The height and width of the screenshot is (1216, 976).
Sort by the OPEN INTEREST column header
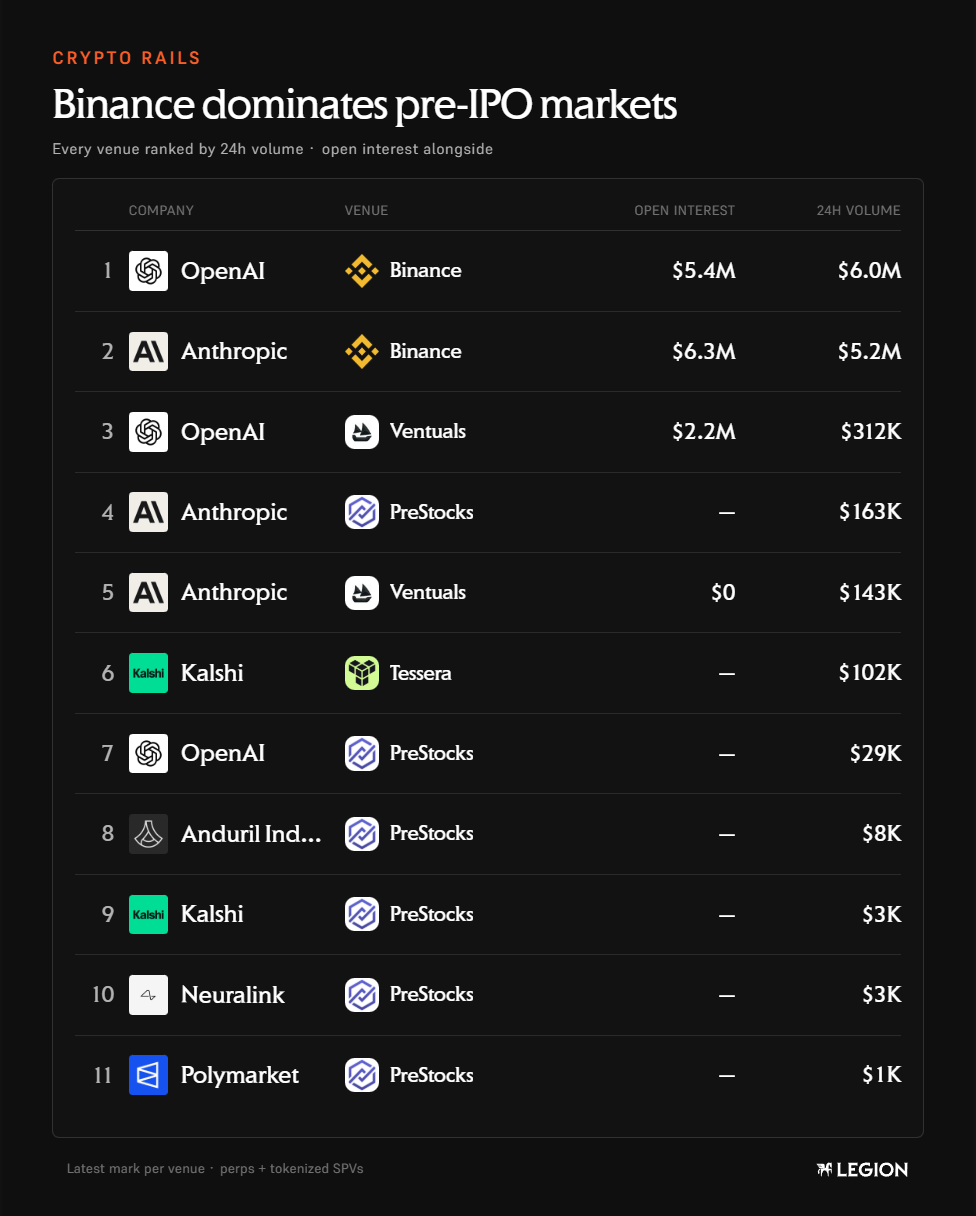point(684,211)
